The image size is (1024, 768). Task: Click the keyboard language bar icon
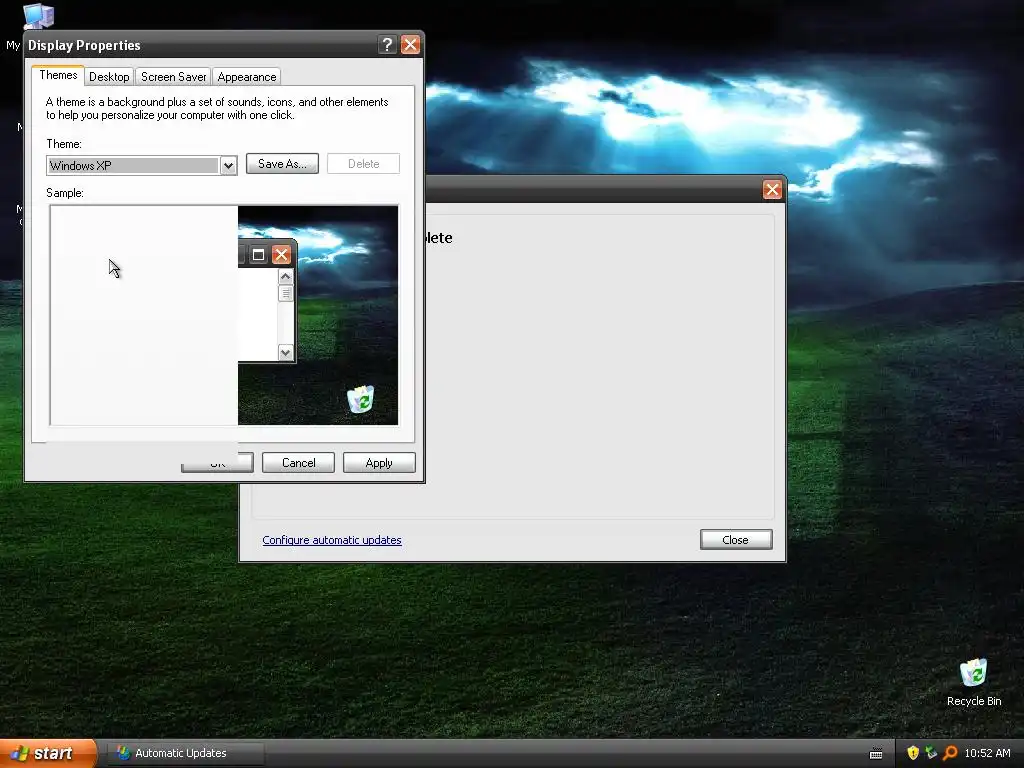click(876, 754)
